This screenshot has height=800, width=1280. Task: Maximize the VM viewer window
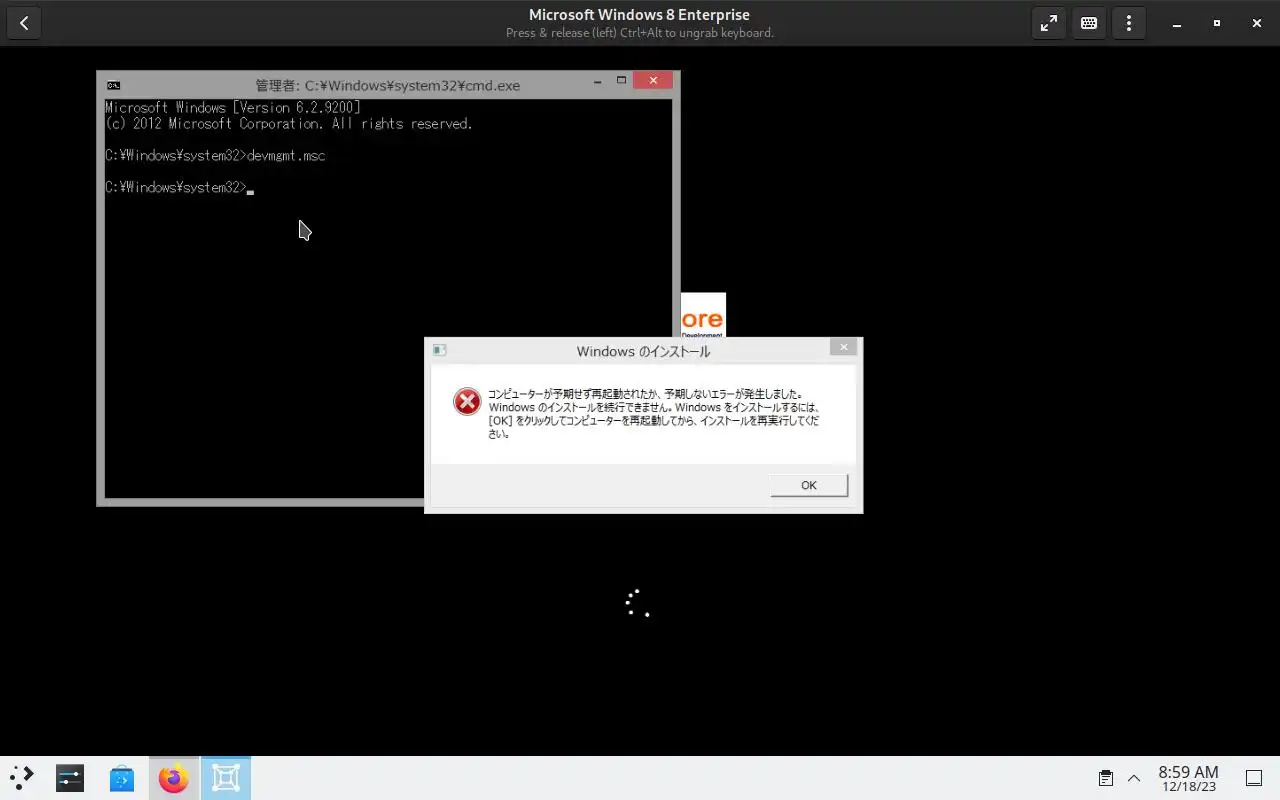click(1217, 23)
